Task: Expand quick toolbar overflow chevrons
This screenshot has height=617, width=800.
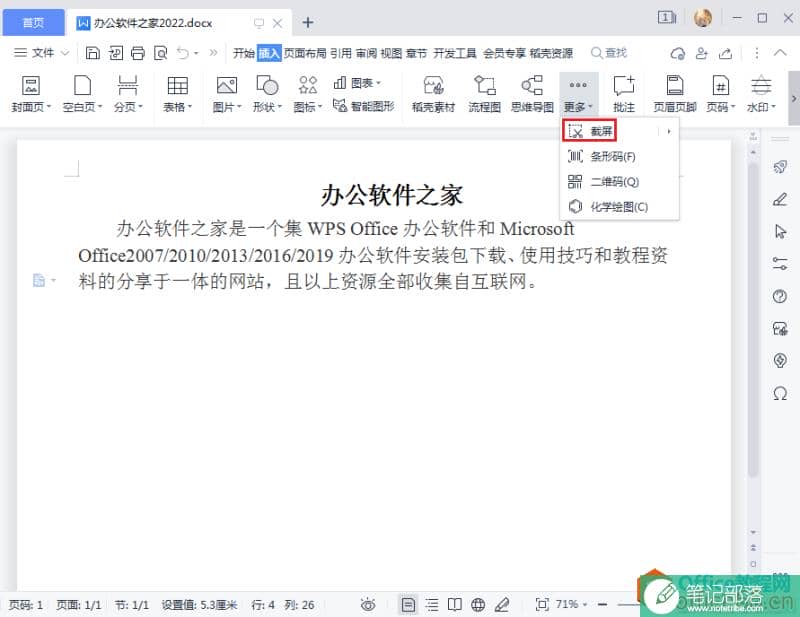Action: click(213, 52)
